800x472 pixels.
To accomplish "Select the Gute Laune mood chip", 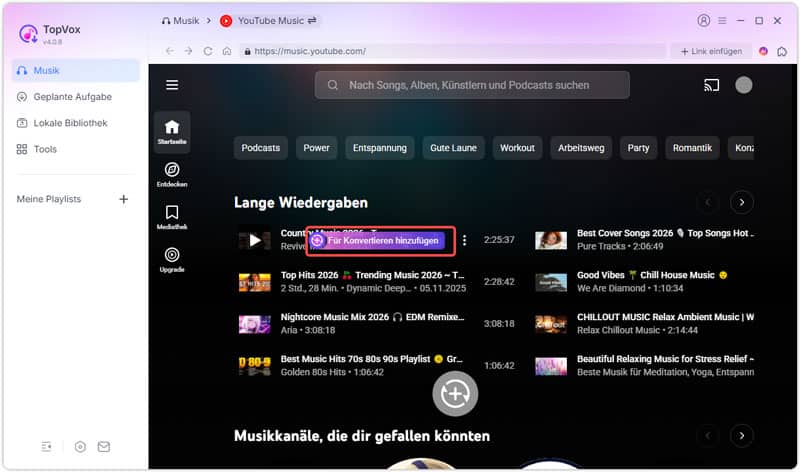I will pos(453,148).
